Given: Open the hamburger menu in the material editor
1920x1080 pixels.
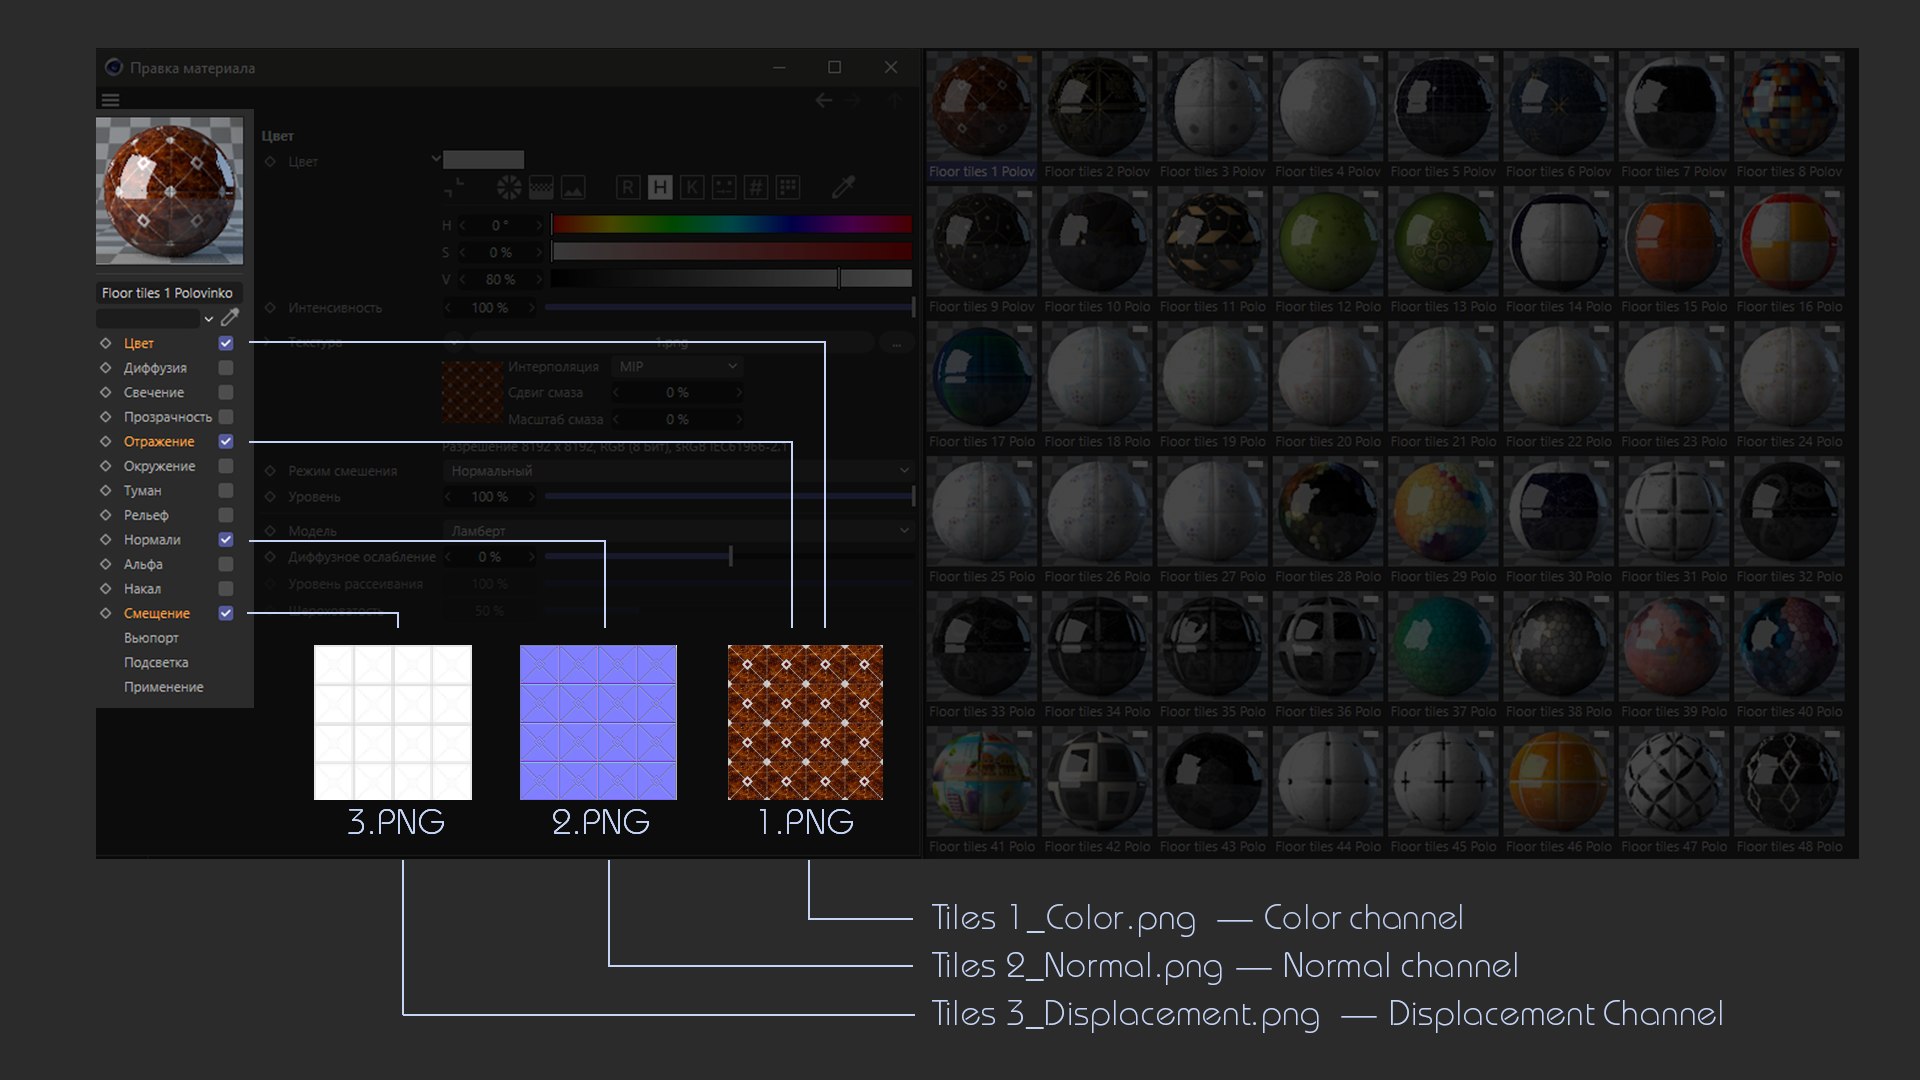Looking at the screenshot, I should point(110,100).
